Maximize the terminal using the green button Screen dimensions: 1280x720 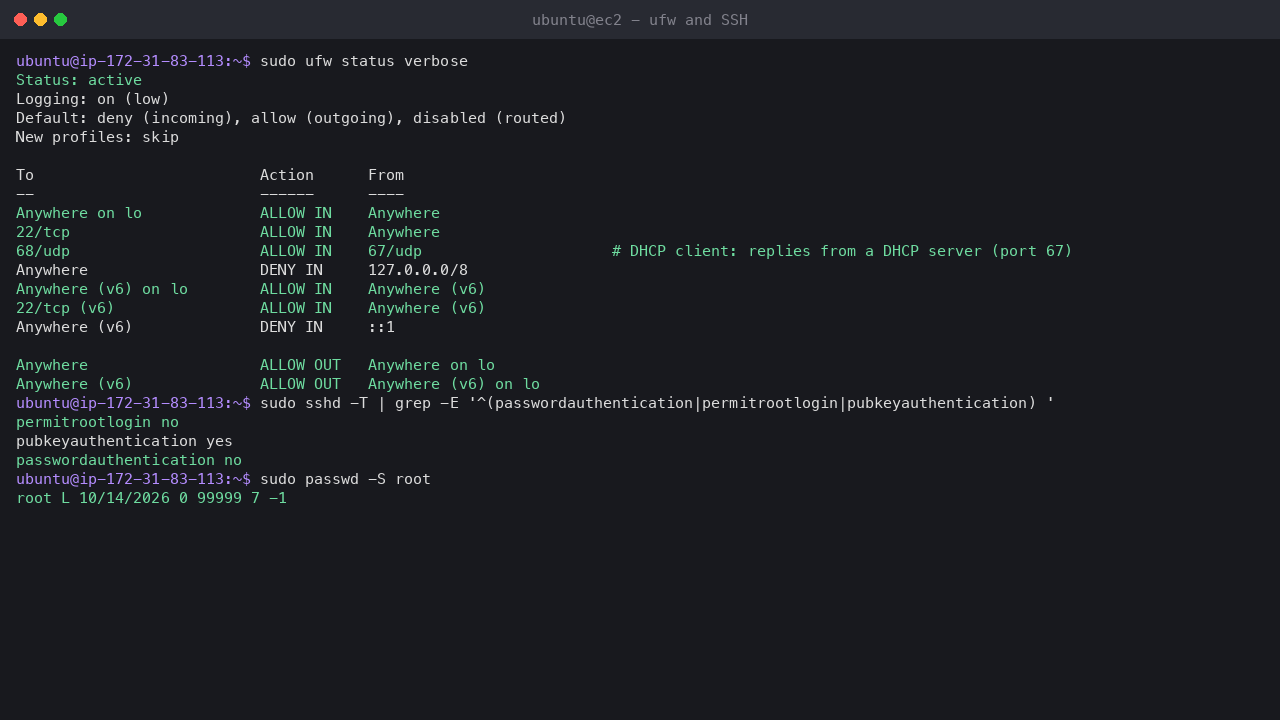pyautogui.click(x=60, y=20)
